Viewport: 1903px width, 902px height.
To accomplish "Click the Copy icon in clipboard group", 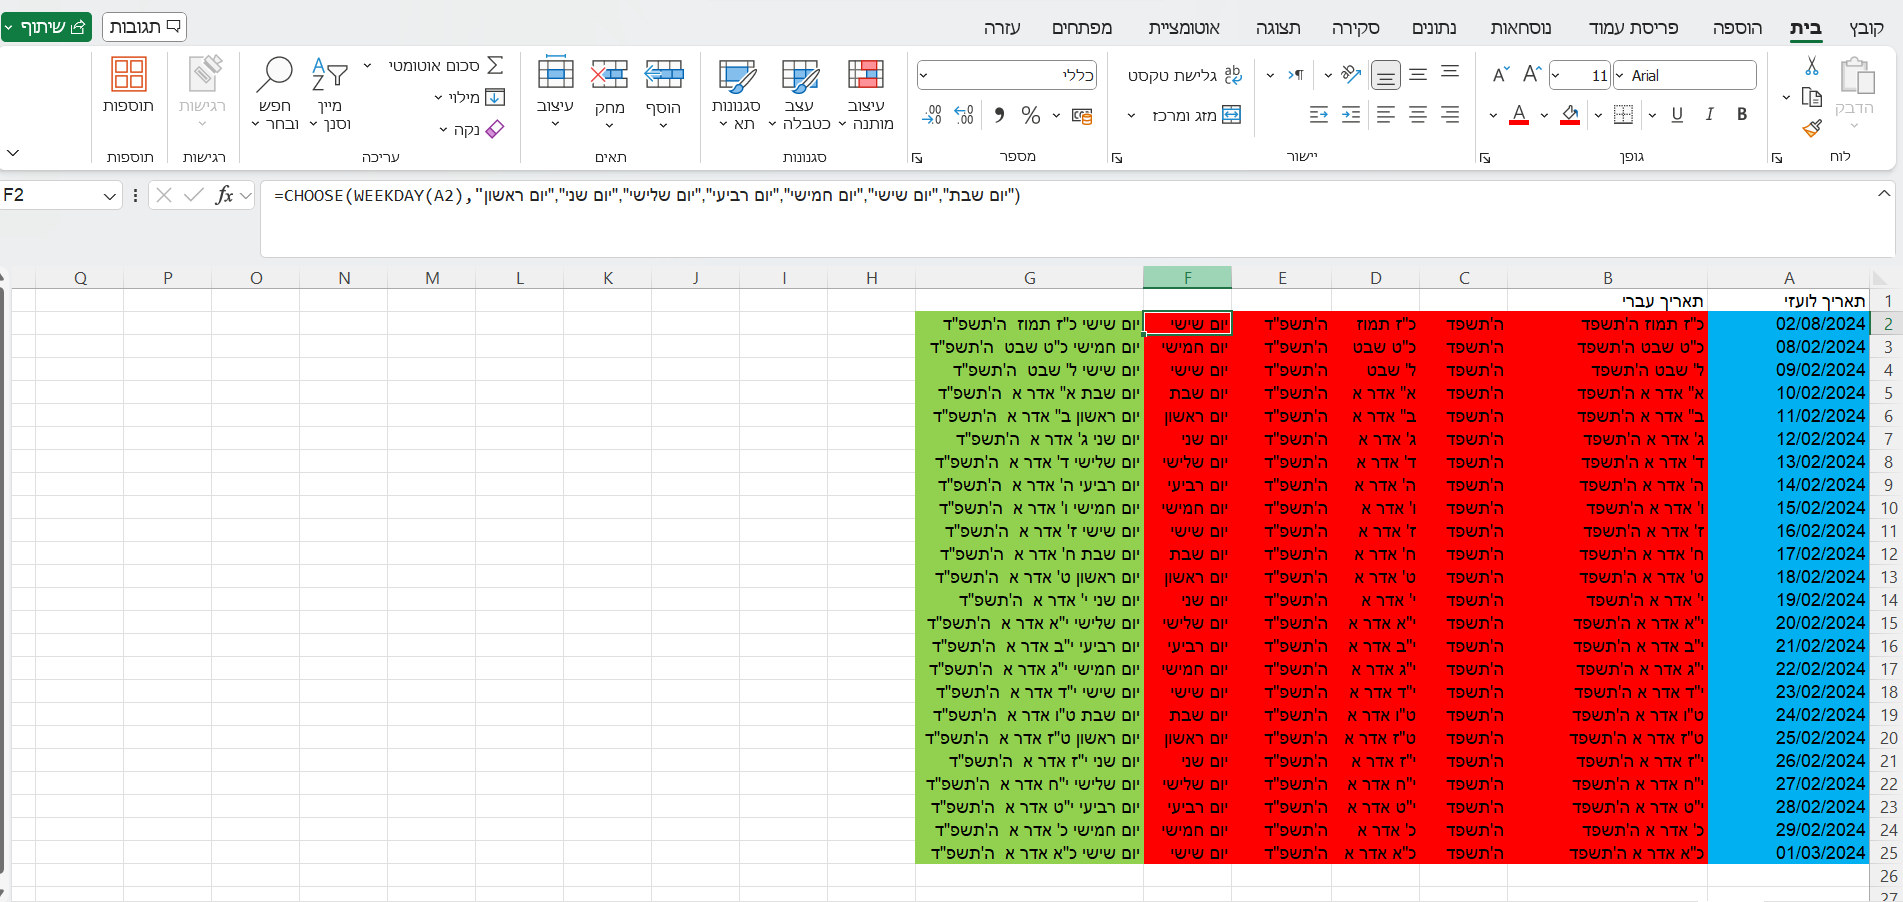I will pos(1812,97).
